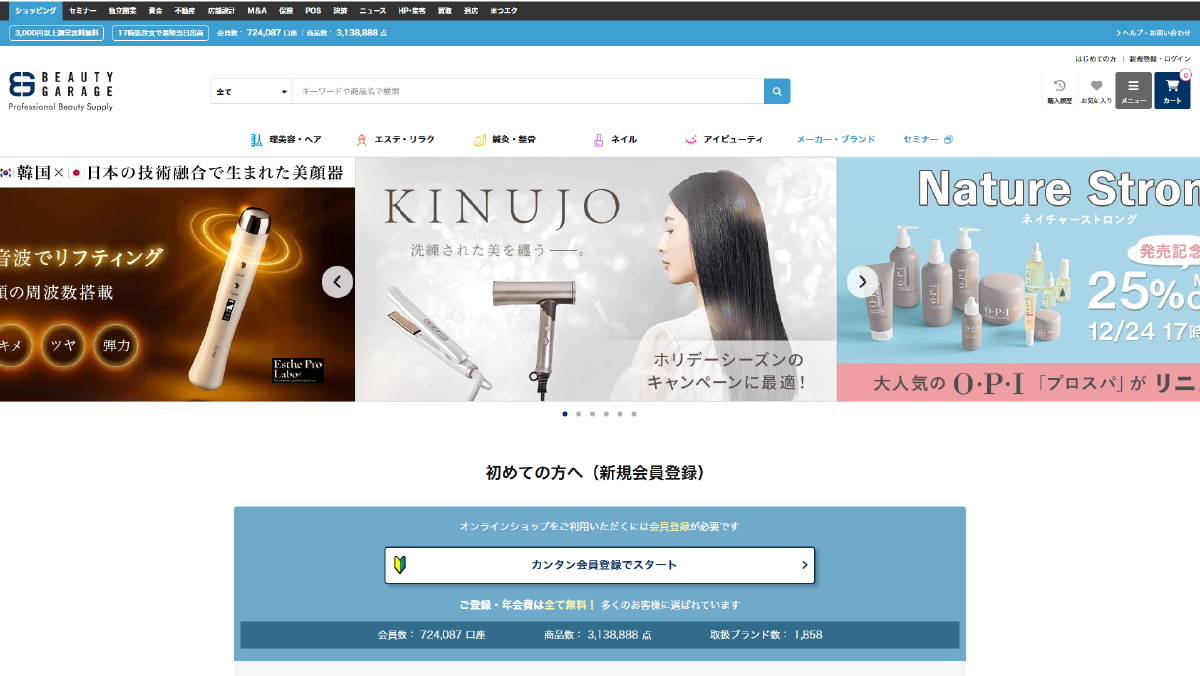Open the hamburger メニュー button
Image resolution: width=1200 pixels, height=676 pixels.
coord(1133,90)
